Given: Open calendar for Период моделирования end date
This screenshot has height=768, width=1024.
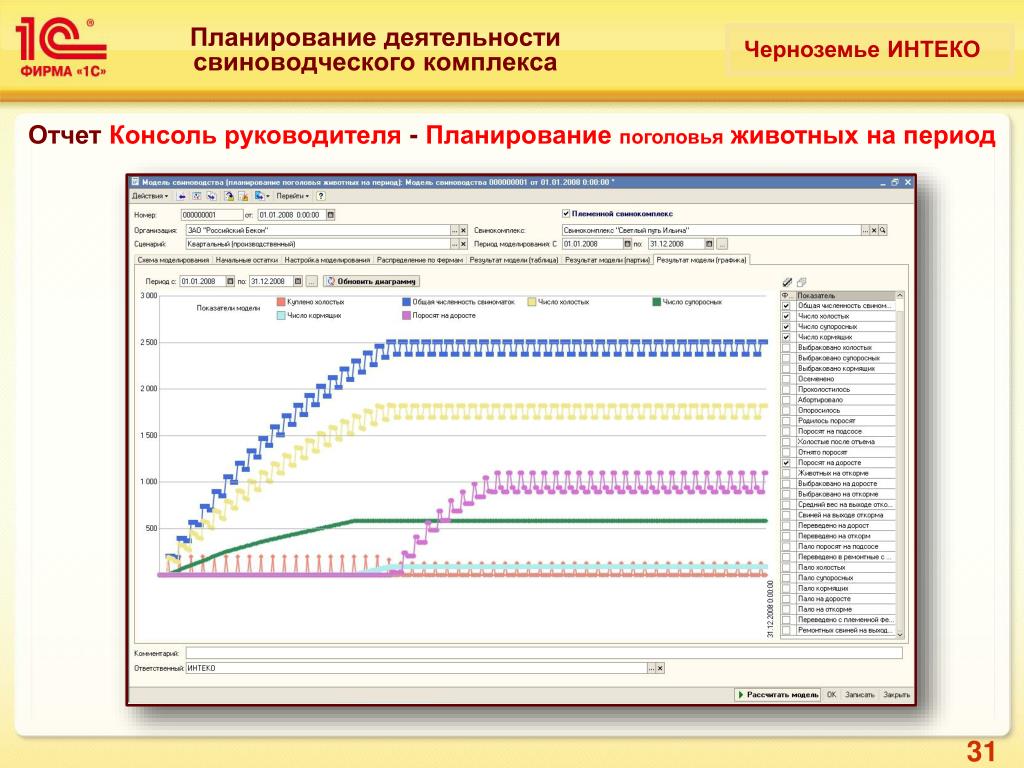Looking at the screenshot, I should [x=709, y=244].
